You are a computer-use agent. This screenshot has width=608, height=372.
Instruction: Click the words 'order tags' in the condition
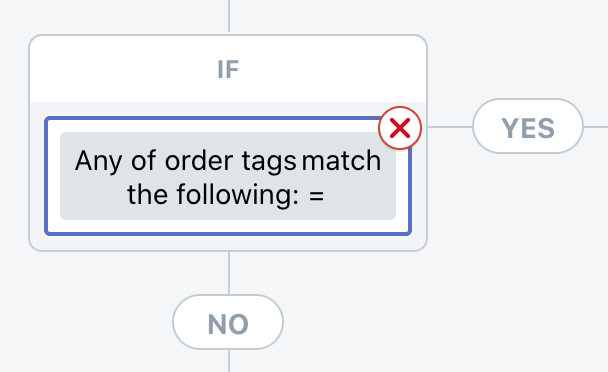click(230, 161)
